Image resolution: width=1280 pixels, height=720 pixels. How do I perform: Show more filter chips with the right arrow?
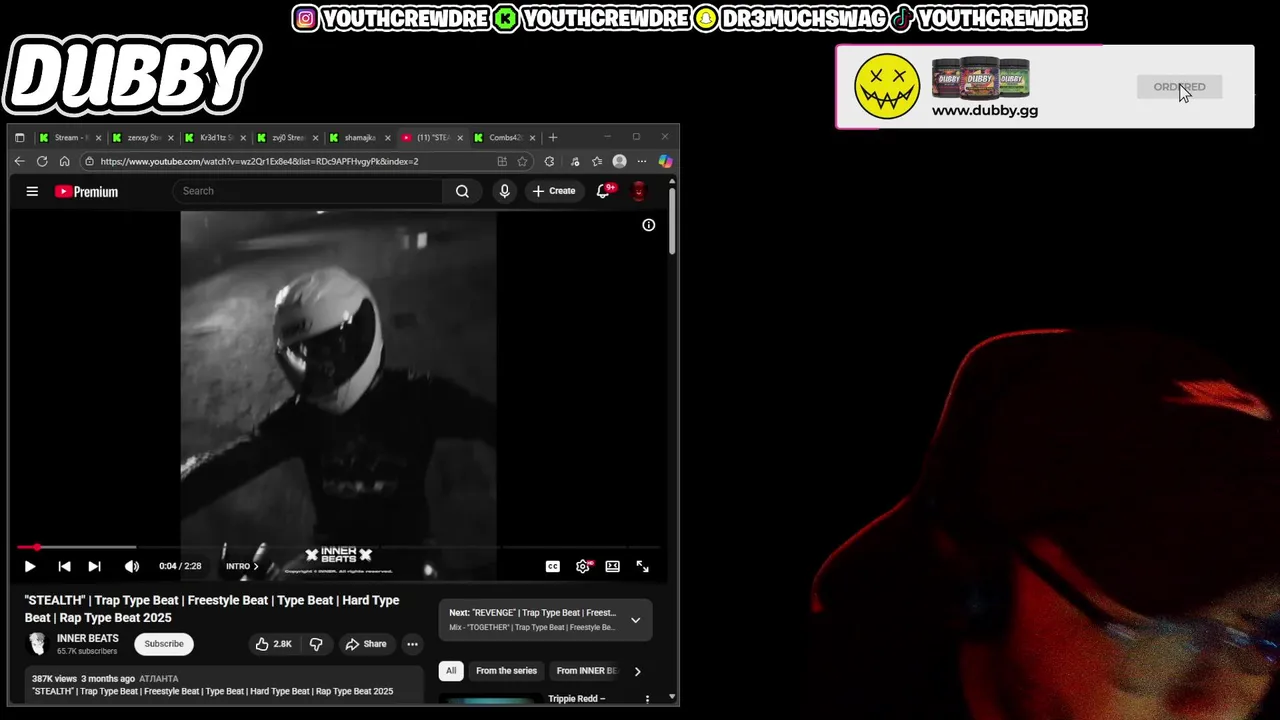pos(637,671)
